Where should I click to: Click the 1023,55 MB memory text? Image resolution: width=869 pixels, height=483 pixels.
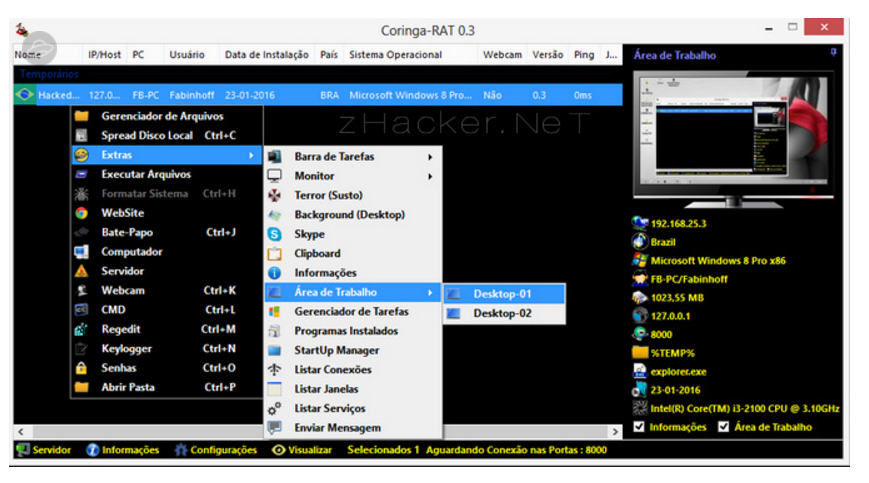point(677,298)
